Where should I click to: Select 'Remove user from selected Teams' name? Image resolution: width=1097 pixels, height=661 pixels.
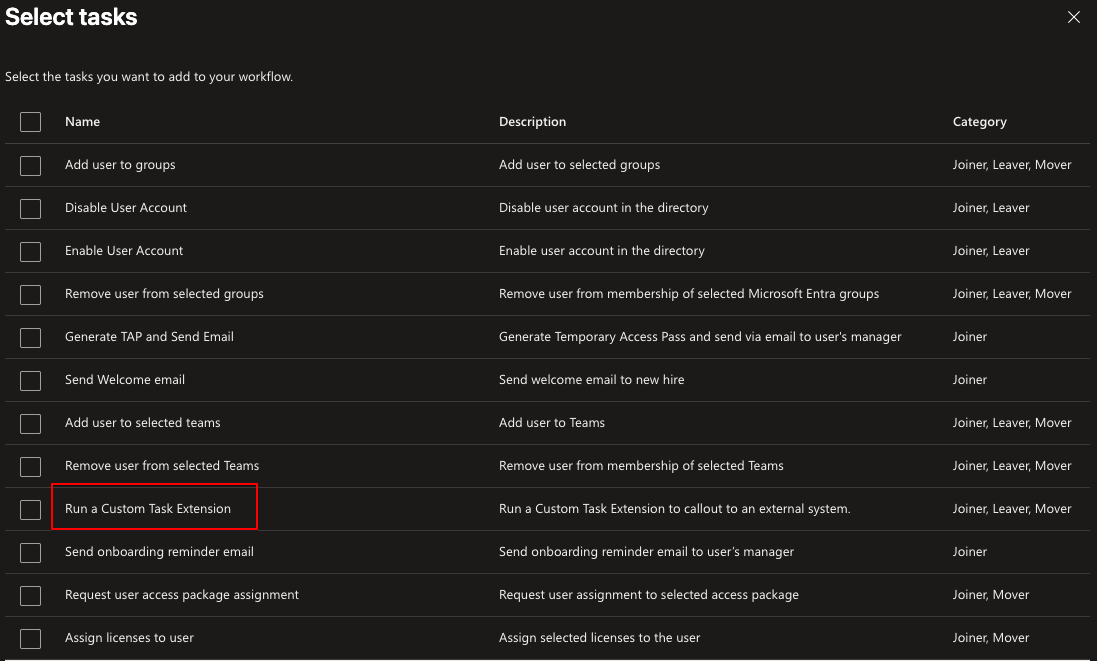click(162, 466)
